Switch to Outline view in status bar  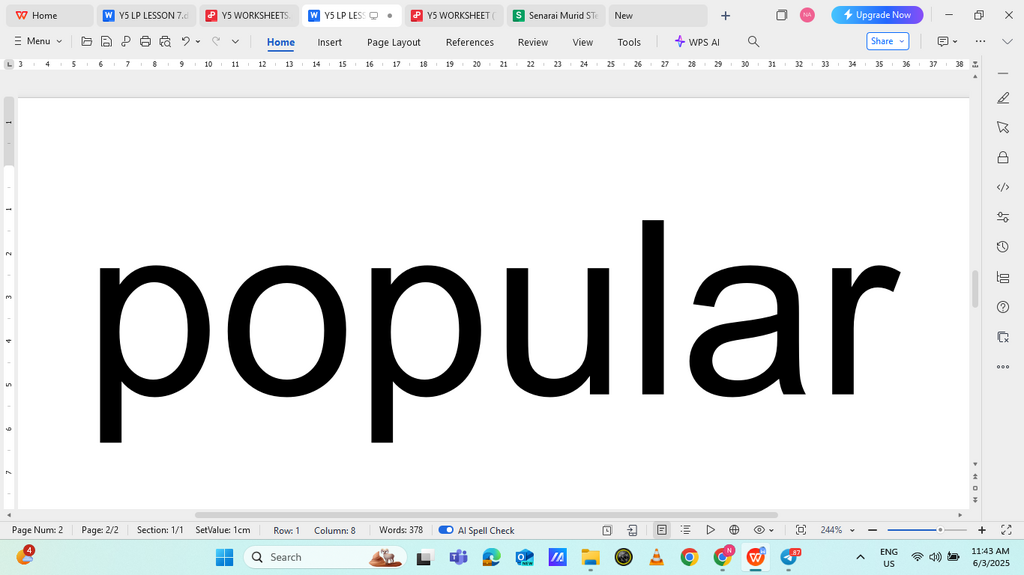686,530
